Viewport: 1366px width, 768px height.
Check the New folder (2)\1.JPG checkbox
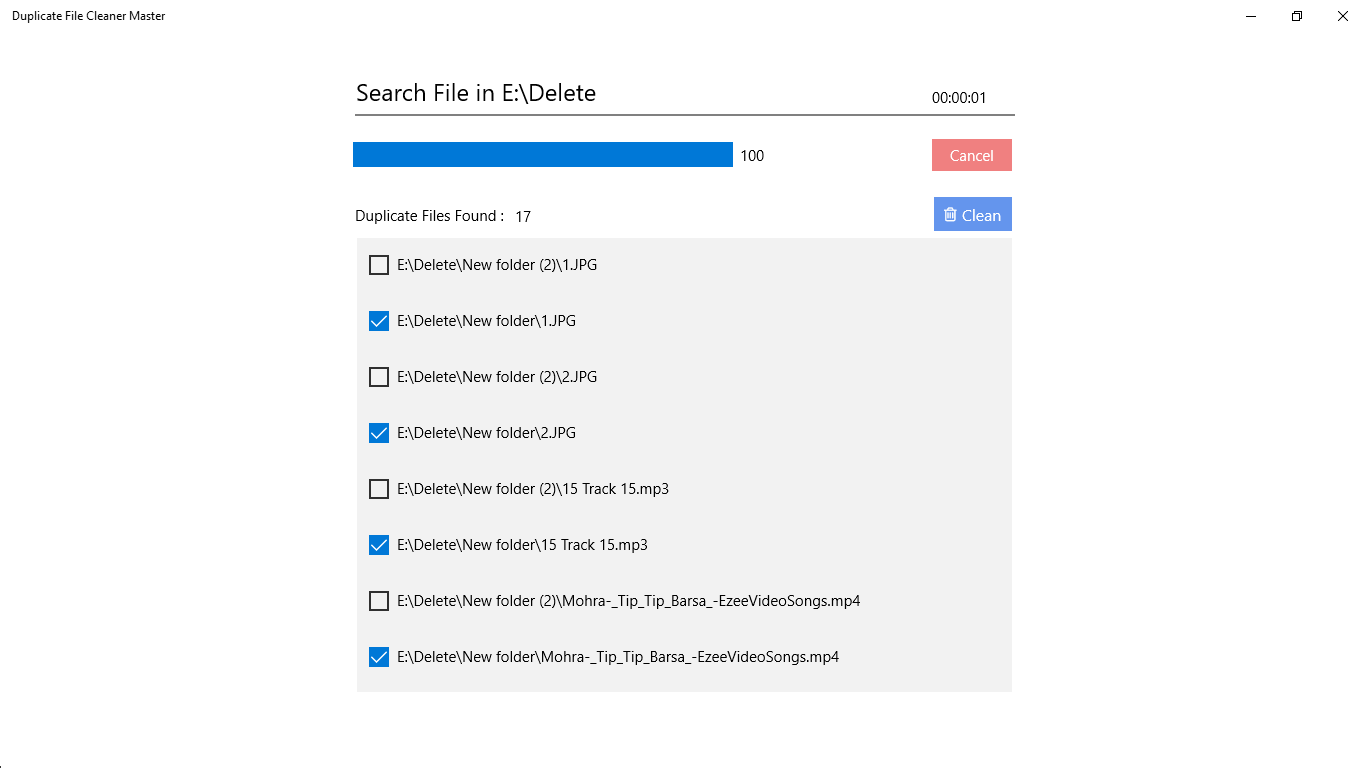[379, 265]
